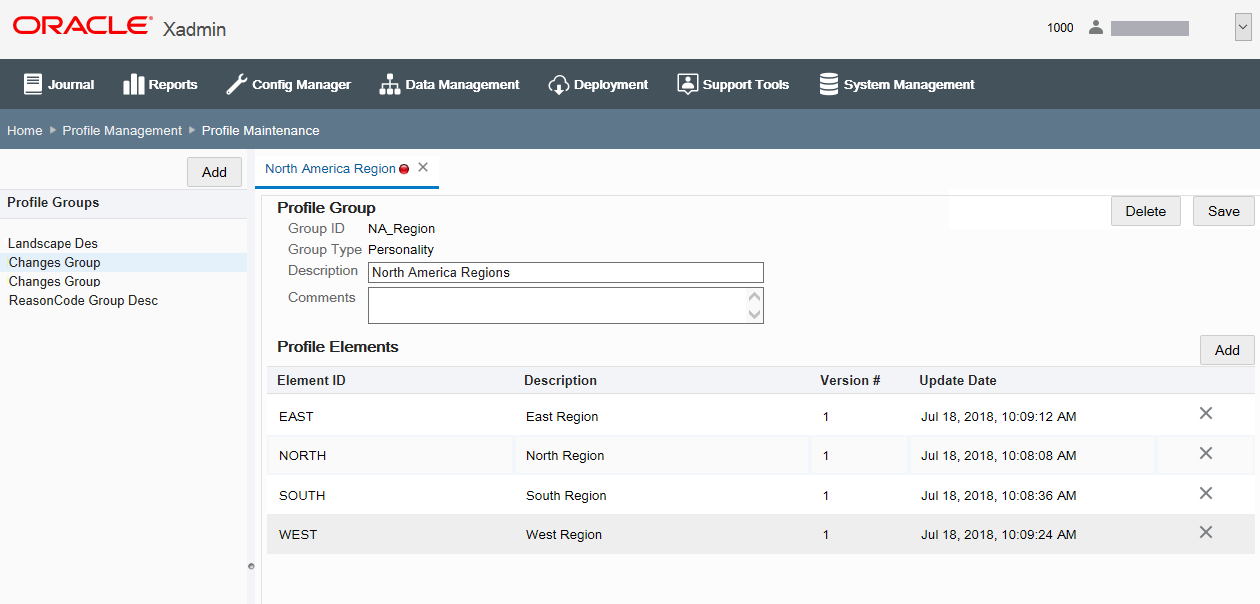Image resolution: width=1260 pixels, height=604 pixels.
Task: Click the System Management database icon
Action: click(828, 84)
